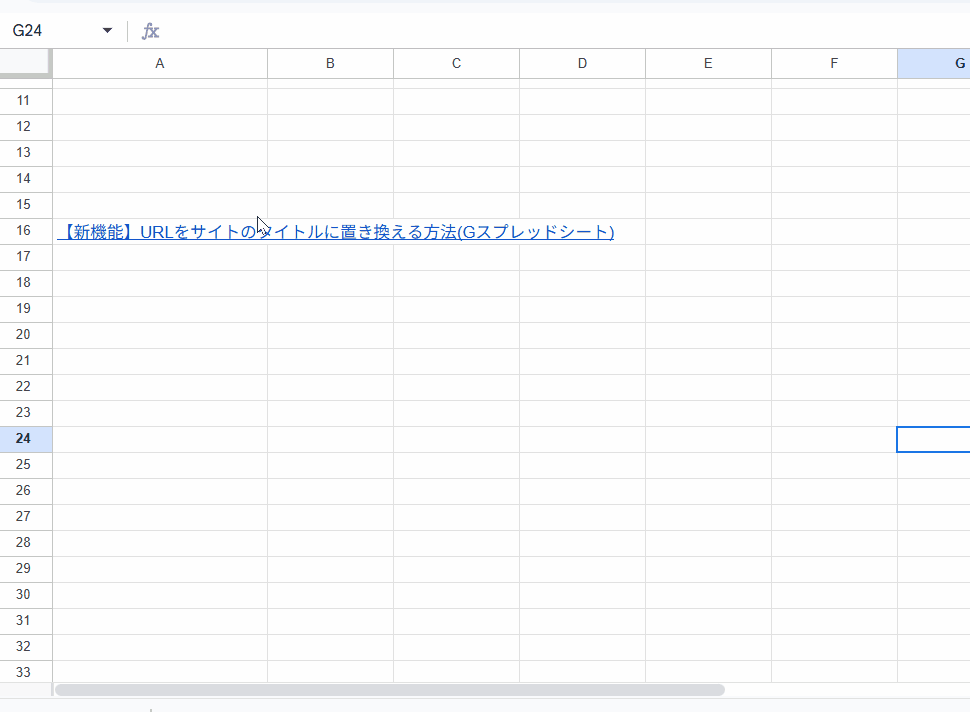Image resolution: width=970 pixels, height=712 pixels.
Task: Select the highlighted row 24 header
Action: 25,439
